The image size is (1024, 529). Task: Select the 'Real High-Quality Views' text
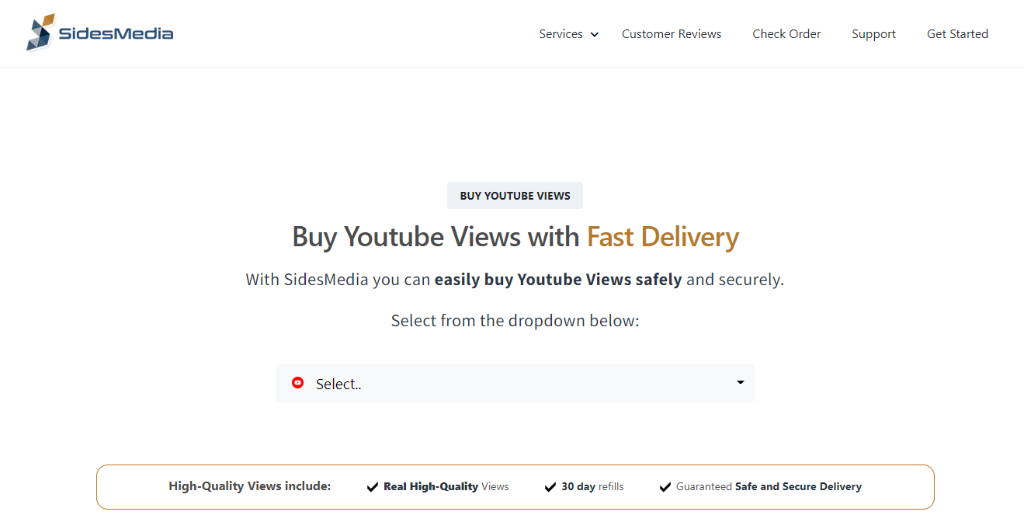(446, 487)
